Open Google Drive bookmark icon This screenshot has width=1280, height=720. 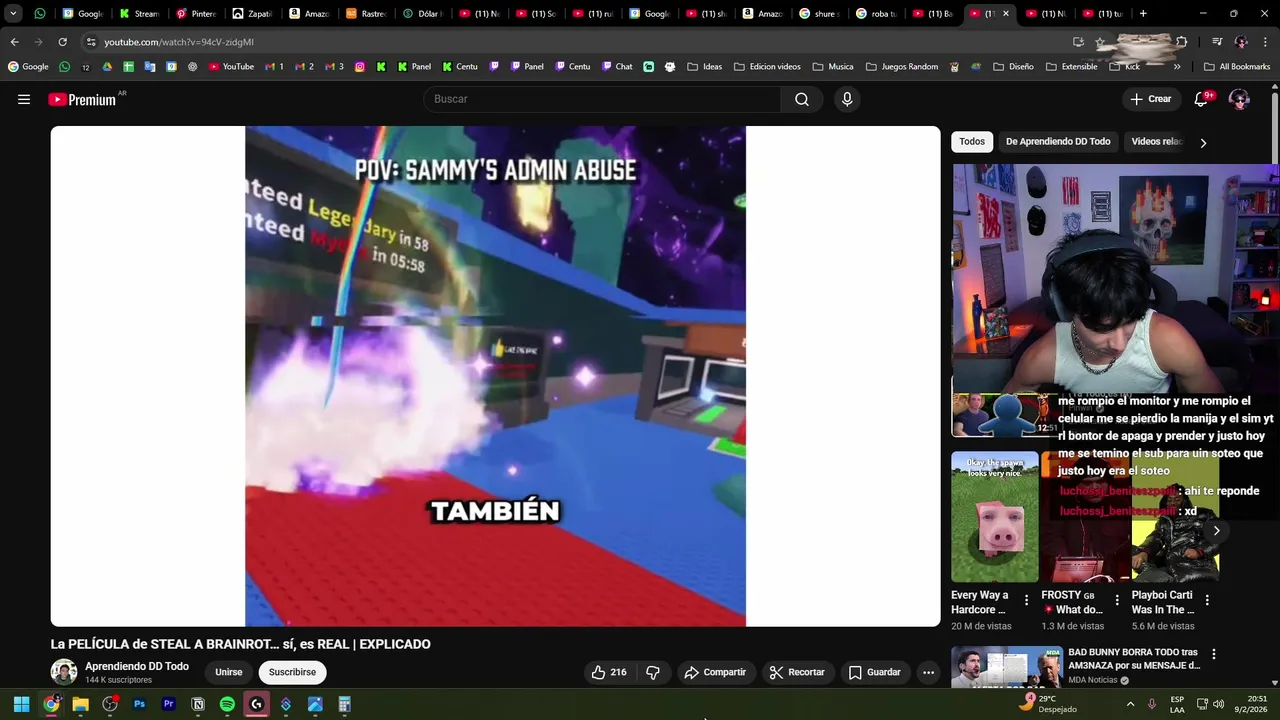107,67
